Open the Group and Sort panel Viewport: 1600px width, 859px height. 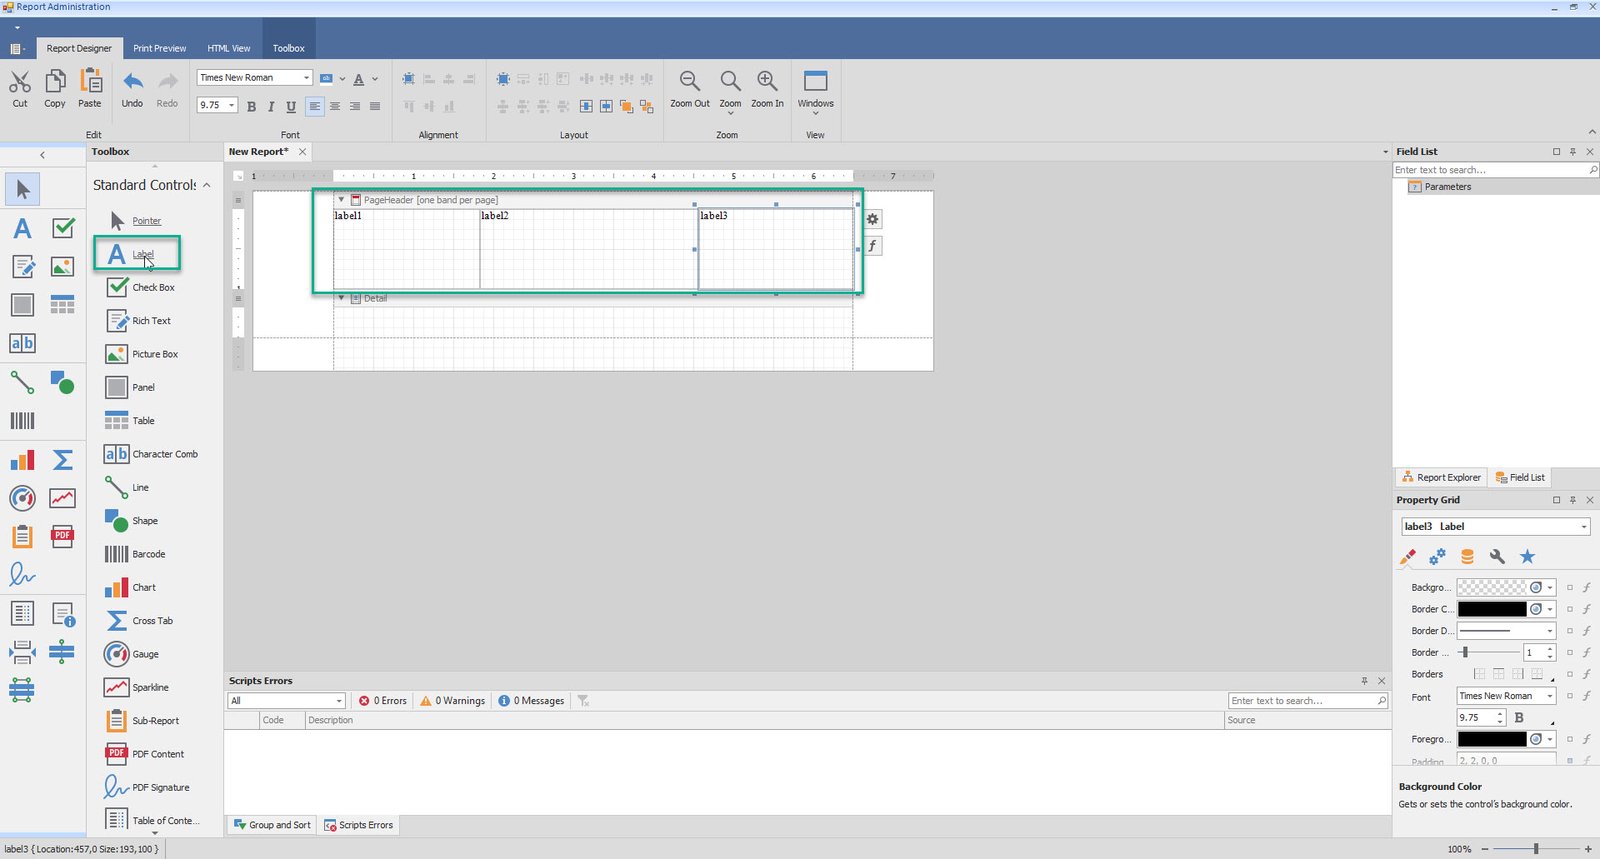point(272,825)
